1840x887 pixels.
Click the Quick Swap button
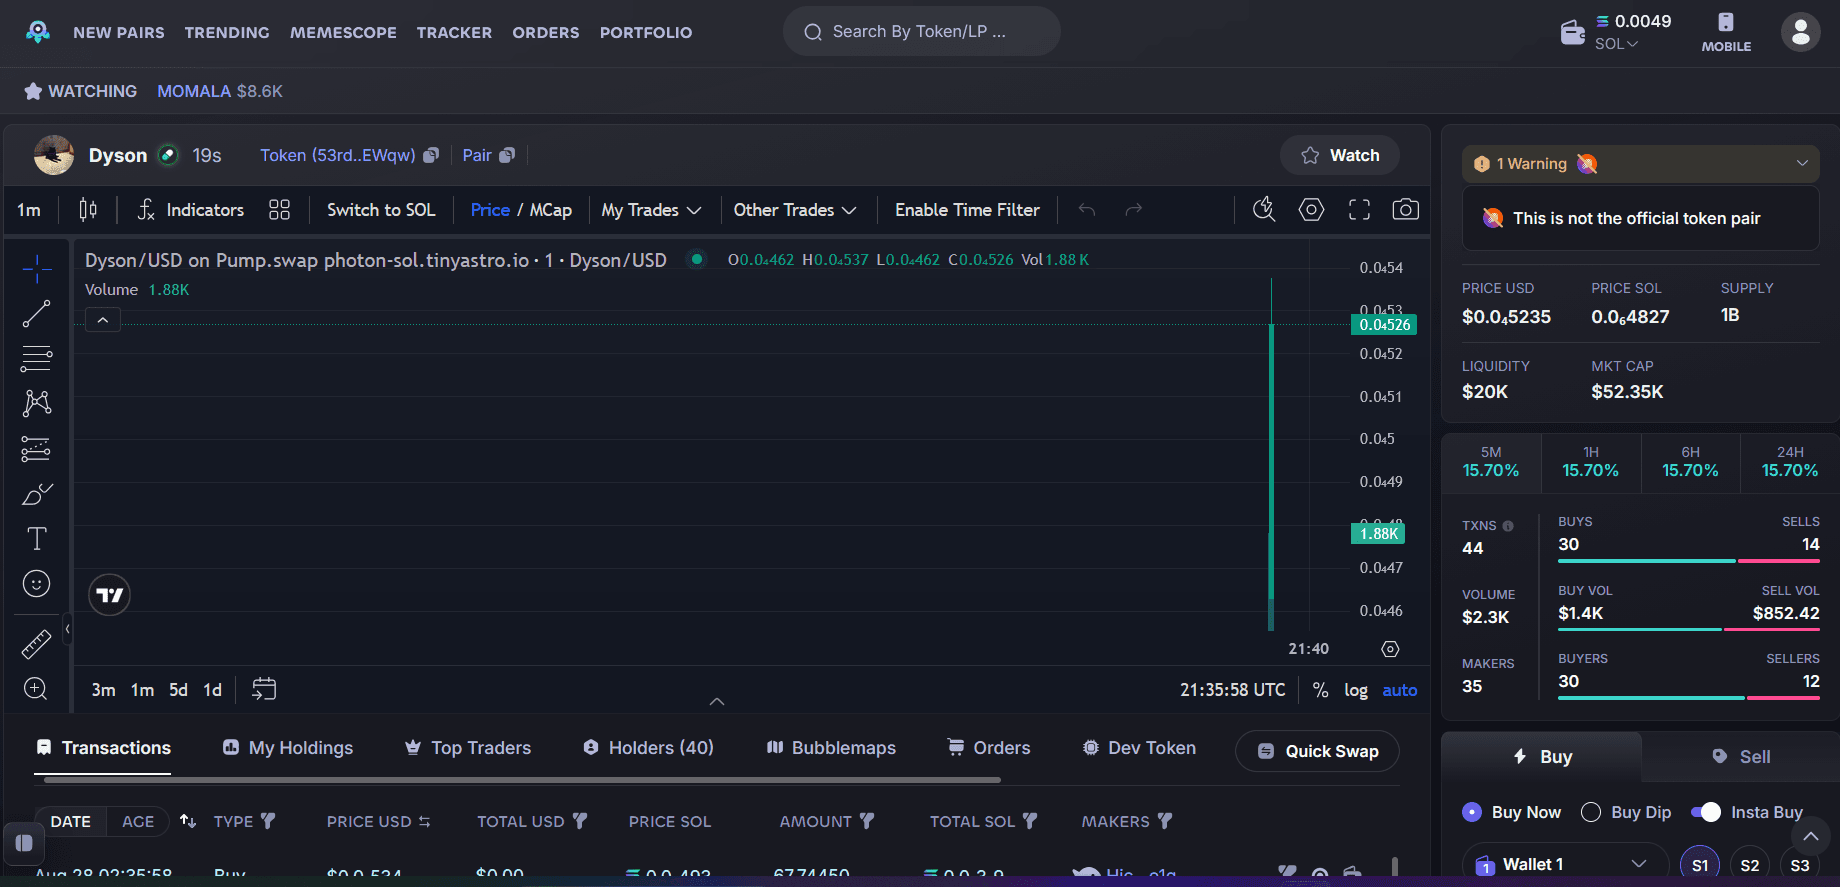1317,751
